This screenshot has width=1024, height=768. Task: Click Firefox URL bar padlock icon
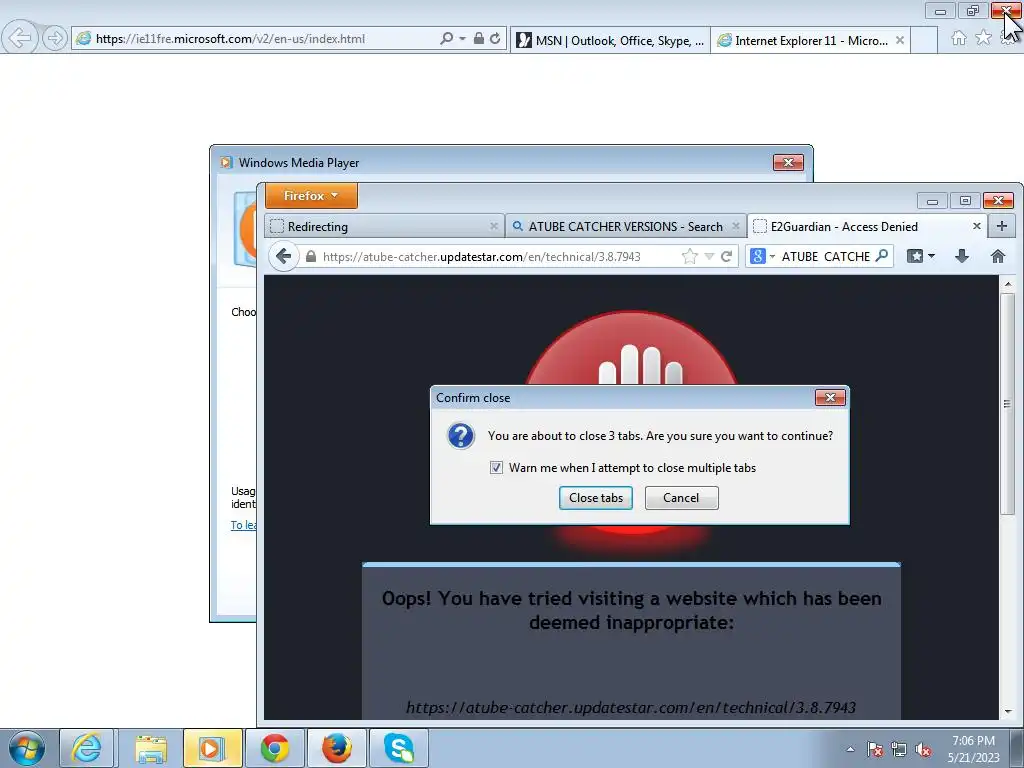pyautogui.click(x=311, y=257)
